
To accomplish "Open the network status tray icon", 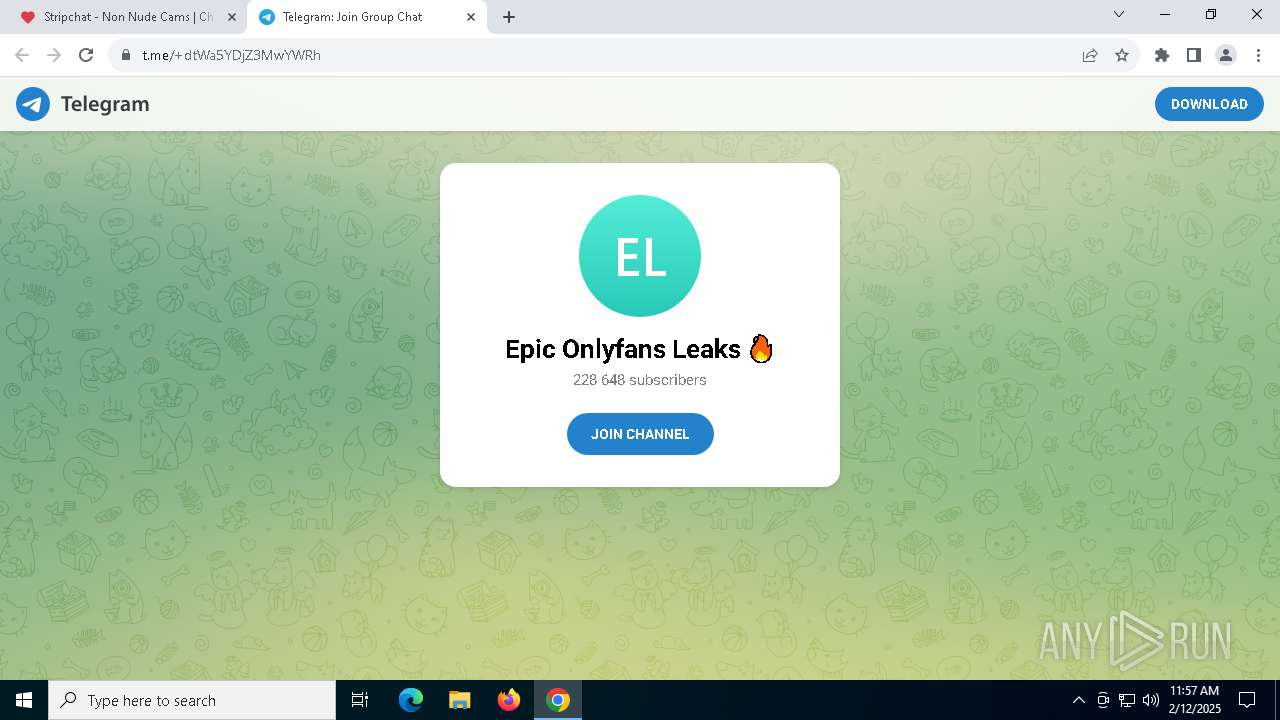I will click(x=1127, y=700).
